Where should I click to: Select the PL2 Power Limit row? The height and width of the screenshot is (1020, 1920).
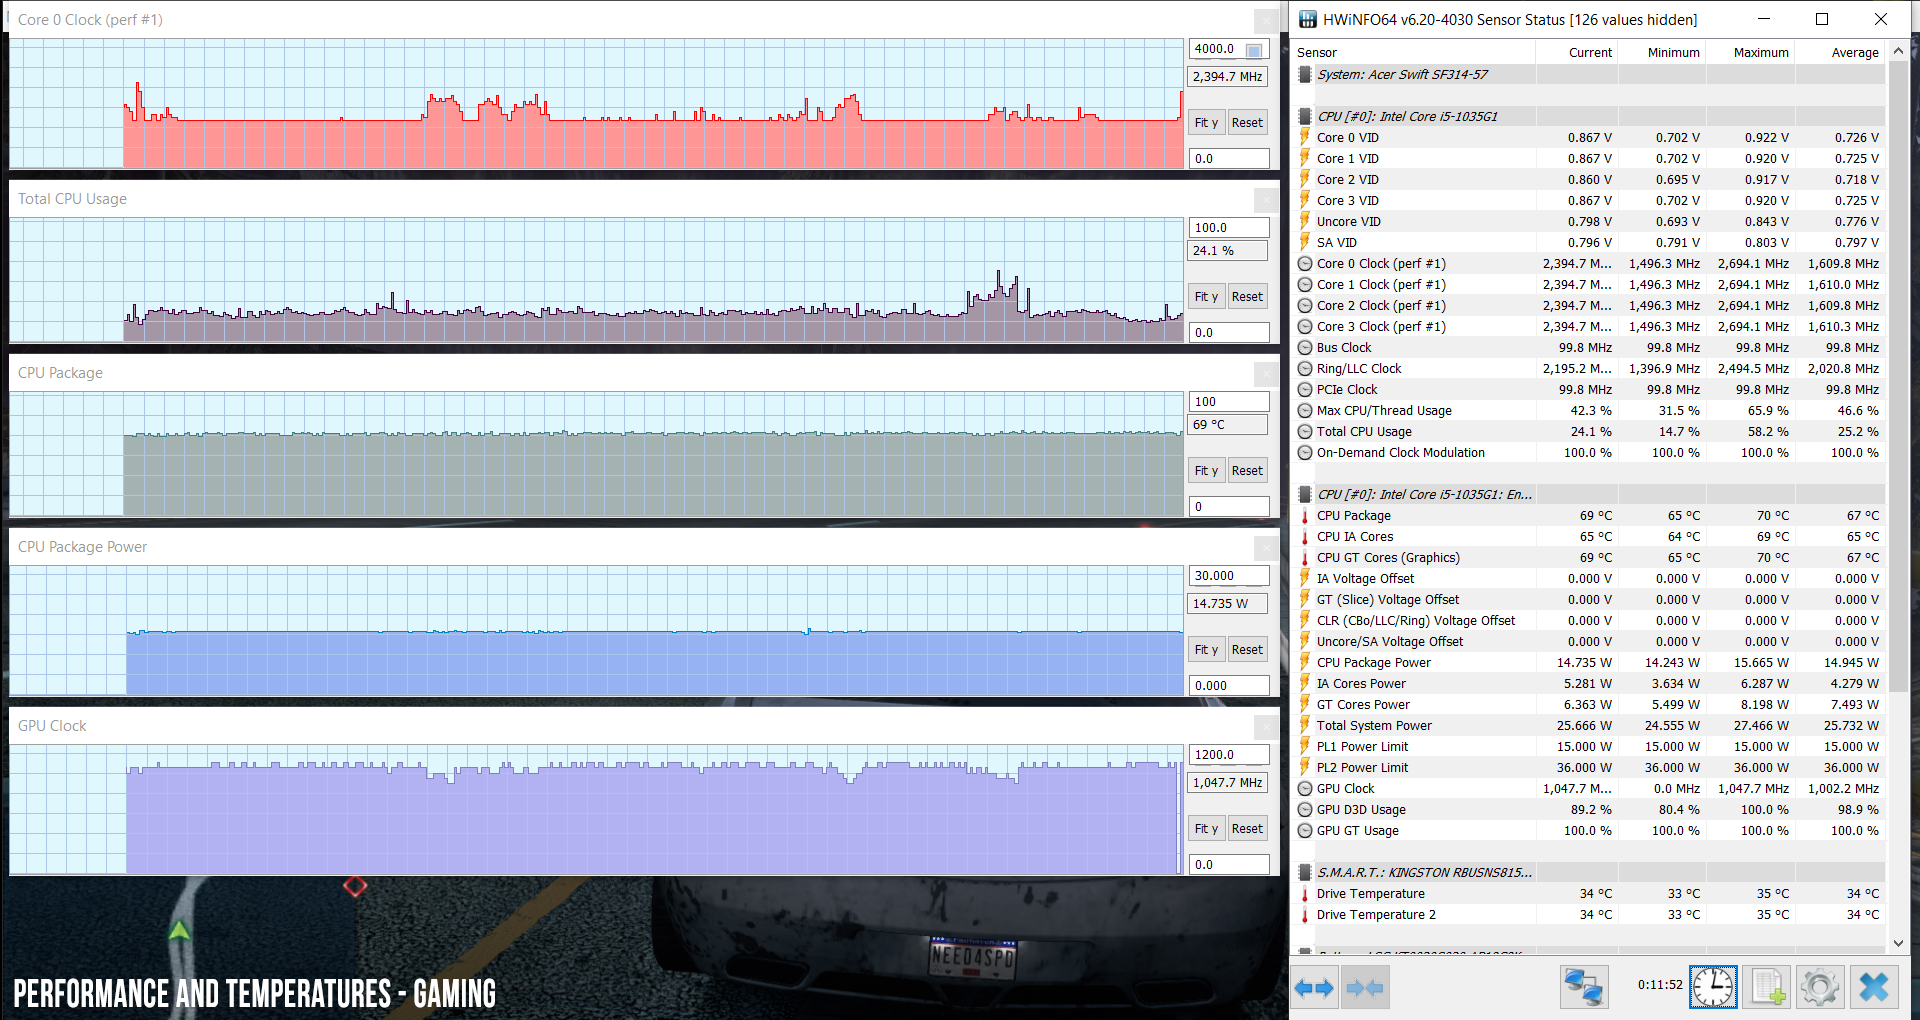coord(1590,768)
